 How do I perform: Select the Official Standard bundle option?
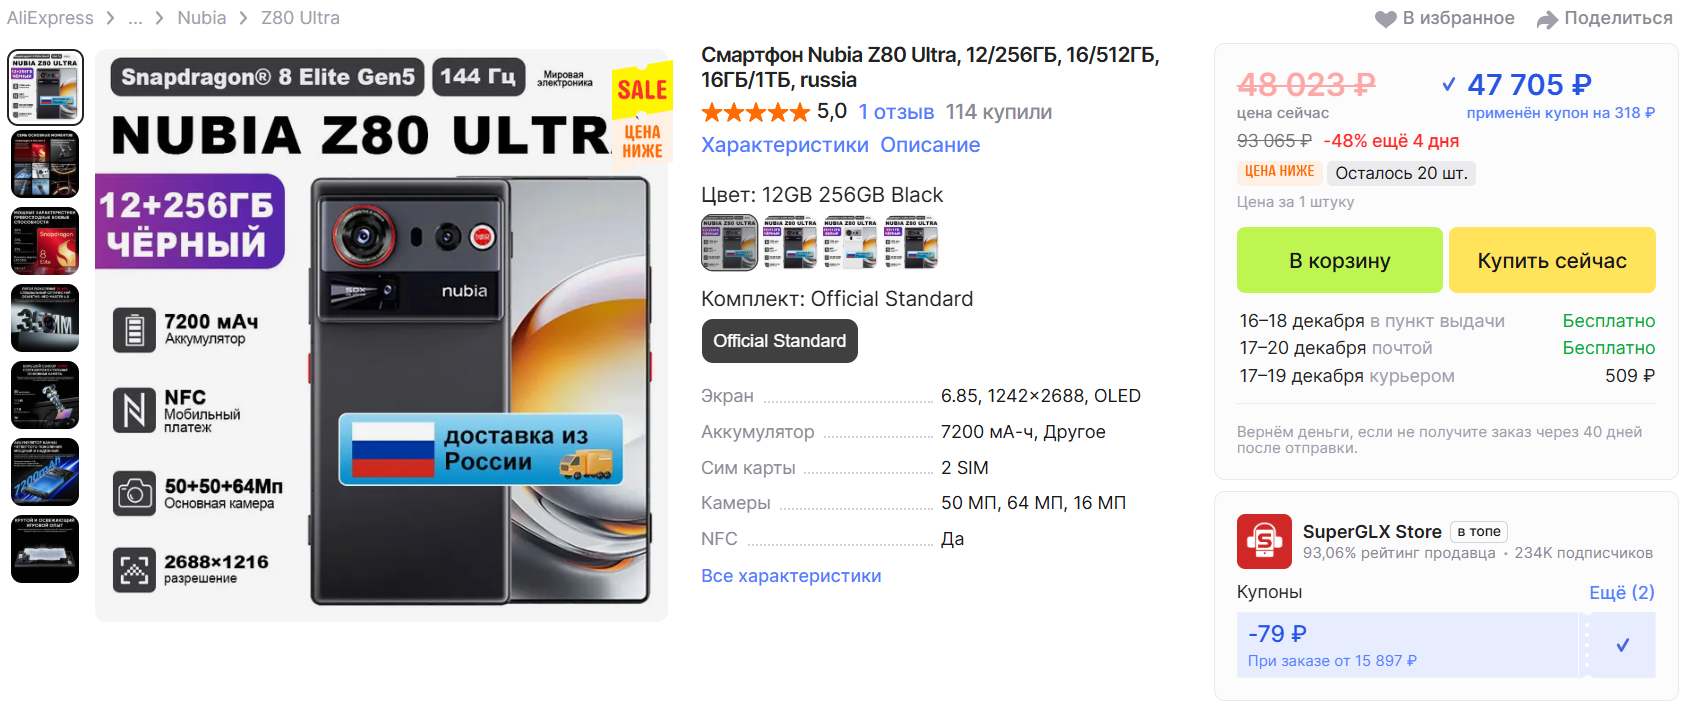(x=779, y=341)
